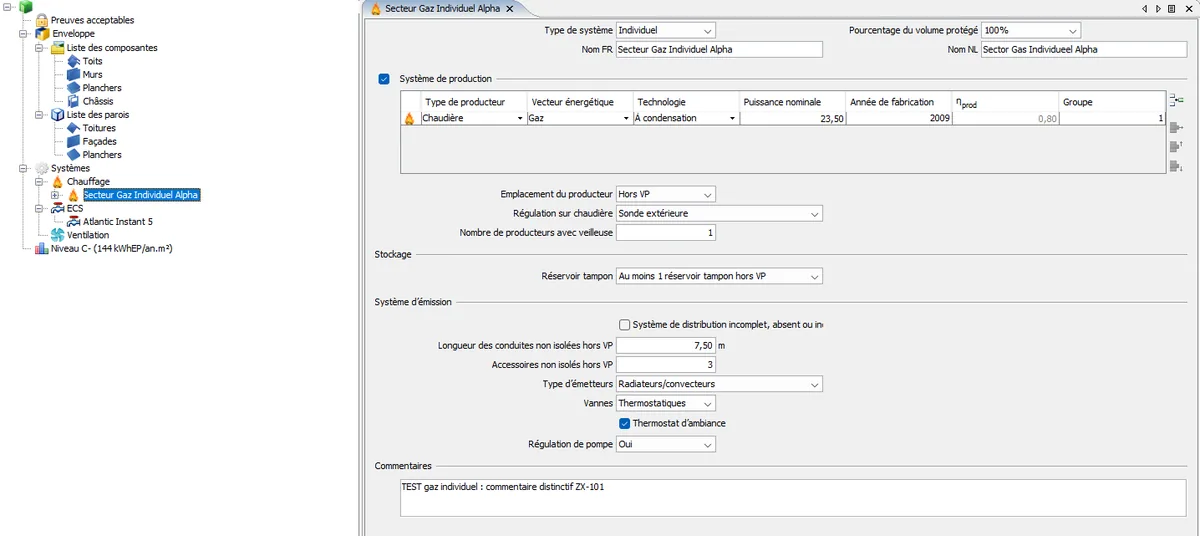Click the Façades icon in the tree
Viewport: 1200px width, 536px height.
[x=73, y=141]
